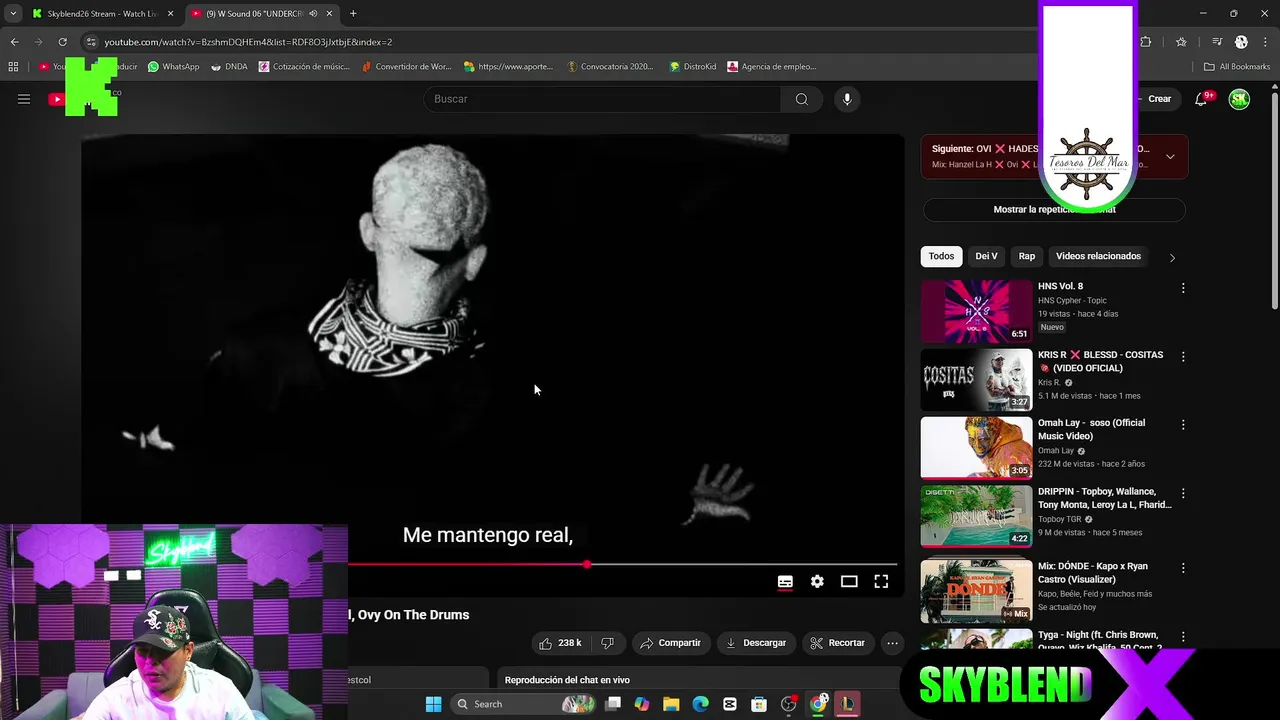Mute the W Sound 06 tab audio
The height and width of the screenshot is (720, 1280).
point(313,14)
